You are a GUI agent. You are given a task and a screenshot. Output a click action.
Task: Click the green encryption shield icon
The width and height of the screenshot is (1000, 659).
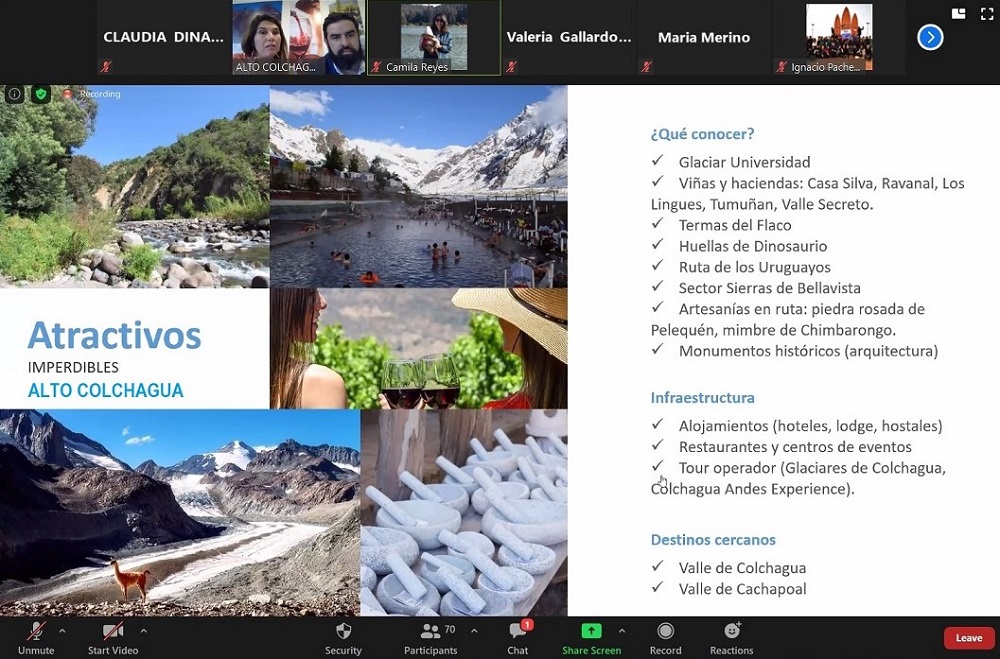pos(41,94)
